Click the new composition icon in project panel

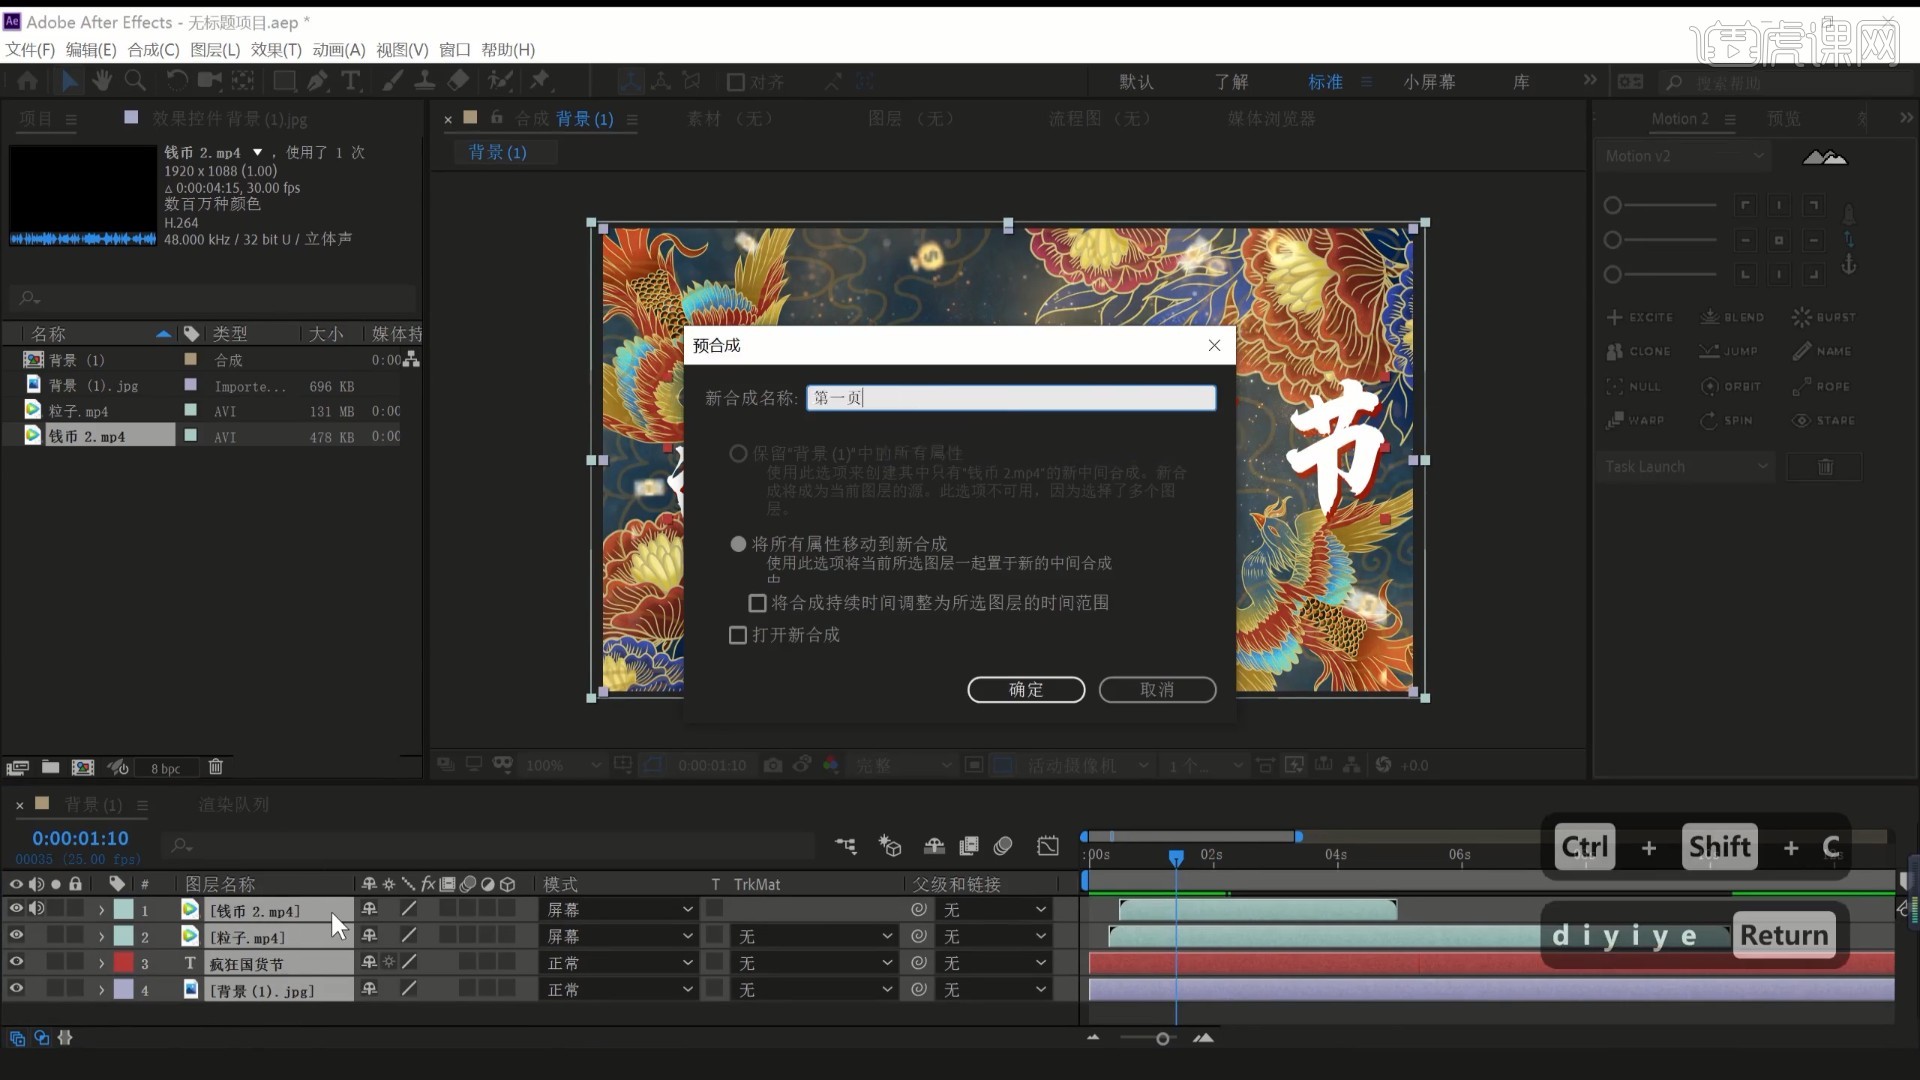[83, 768]
